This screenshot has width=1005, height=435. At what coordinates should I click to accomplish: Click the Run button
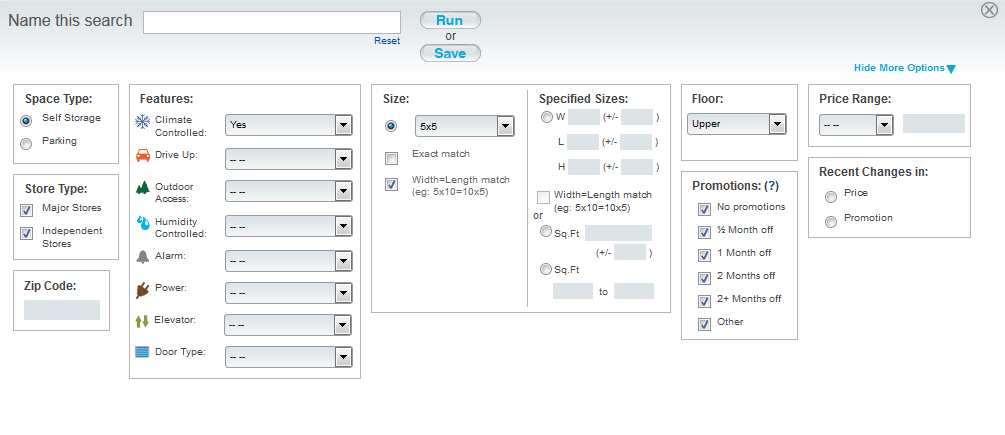coord(450,21)
